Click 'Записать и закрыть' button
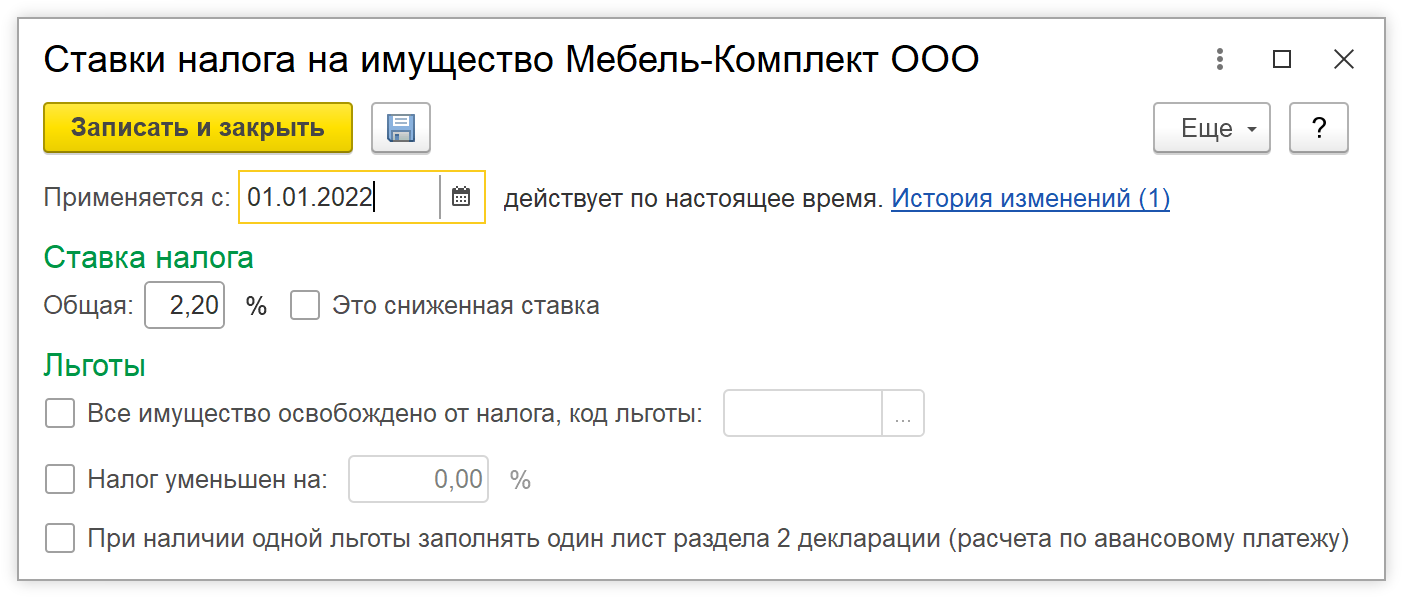This screenshot has width=1402, height=597. point(198,128)
